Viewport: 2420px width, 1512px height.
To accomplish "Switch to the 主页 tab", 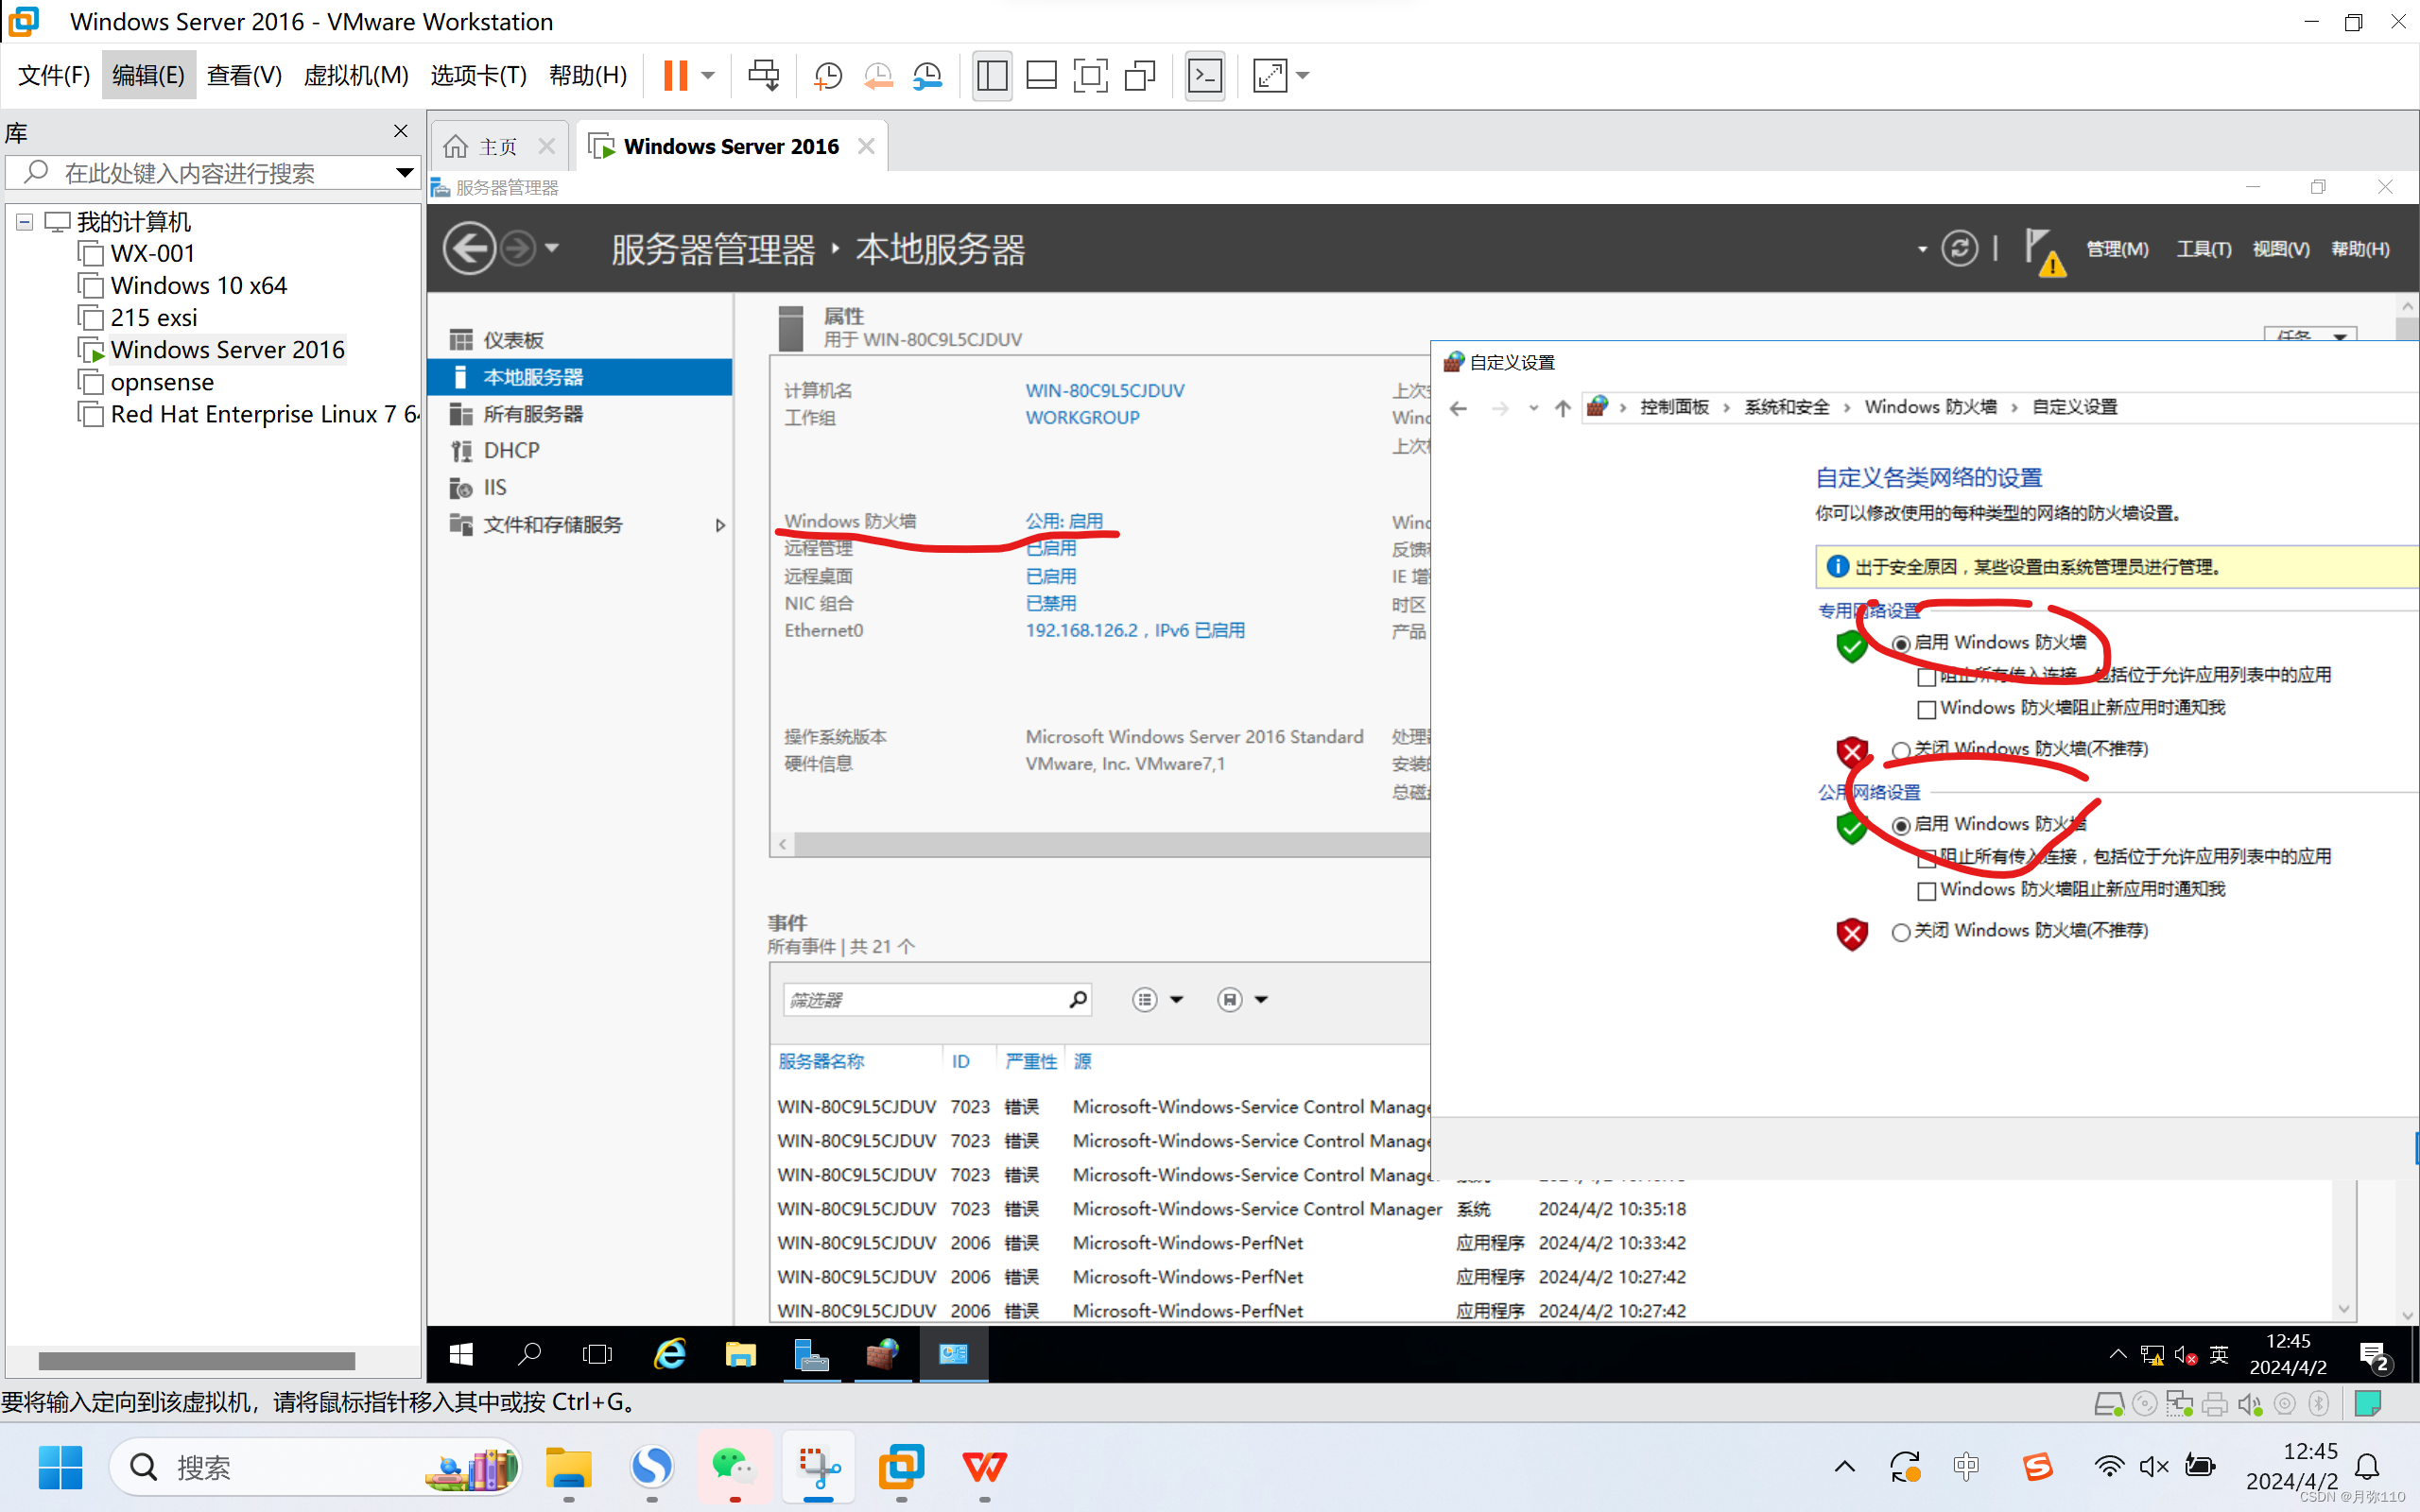I will 497,147.
